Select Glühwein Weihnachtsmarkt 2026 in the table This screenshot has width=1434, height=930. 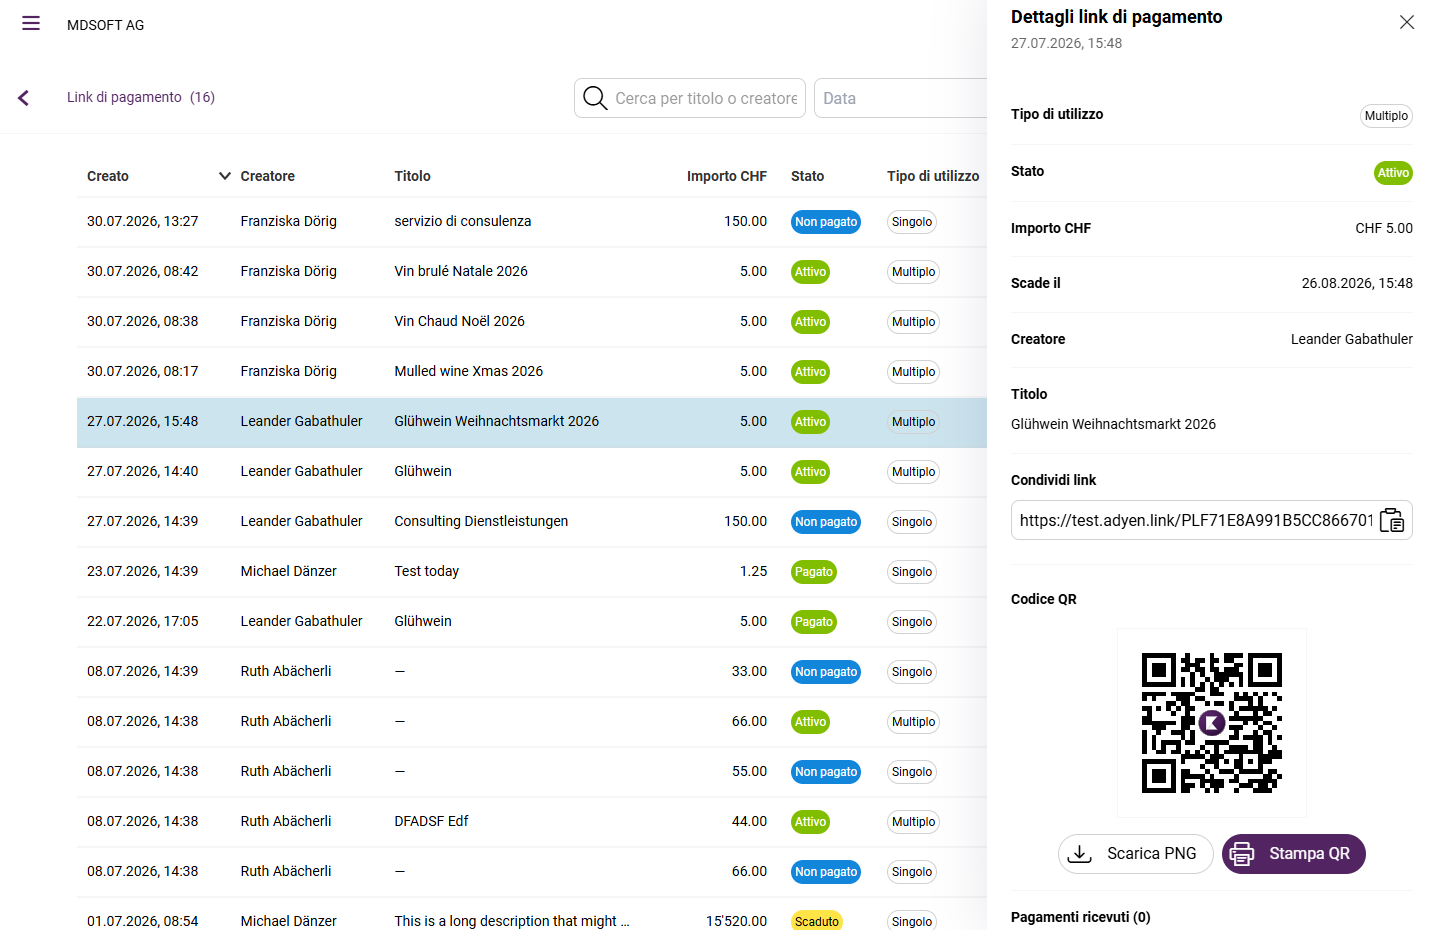point(532,422)
